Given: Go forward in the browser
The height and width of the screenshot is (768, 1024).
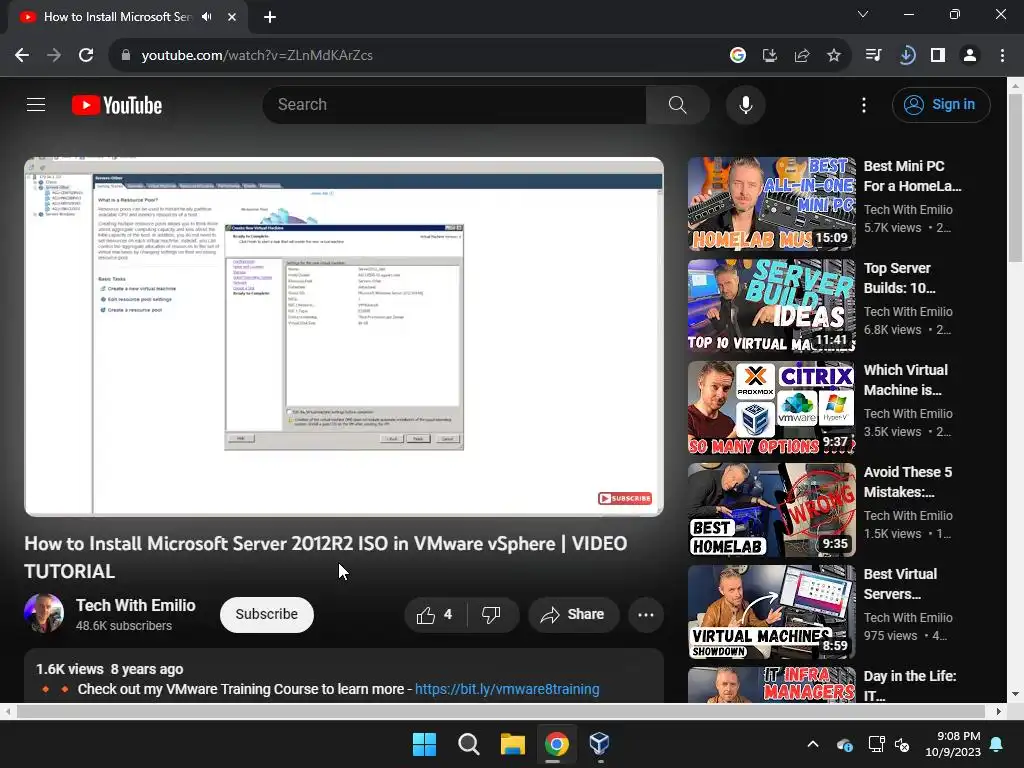Looking at the screenshot, I should click(54, 55).
